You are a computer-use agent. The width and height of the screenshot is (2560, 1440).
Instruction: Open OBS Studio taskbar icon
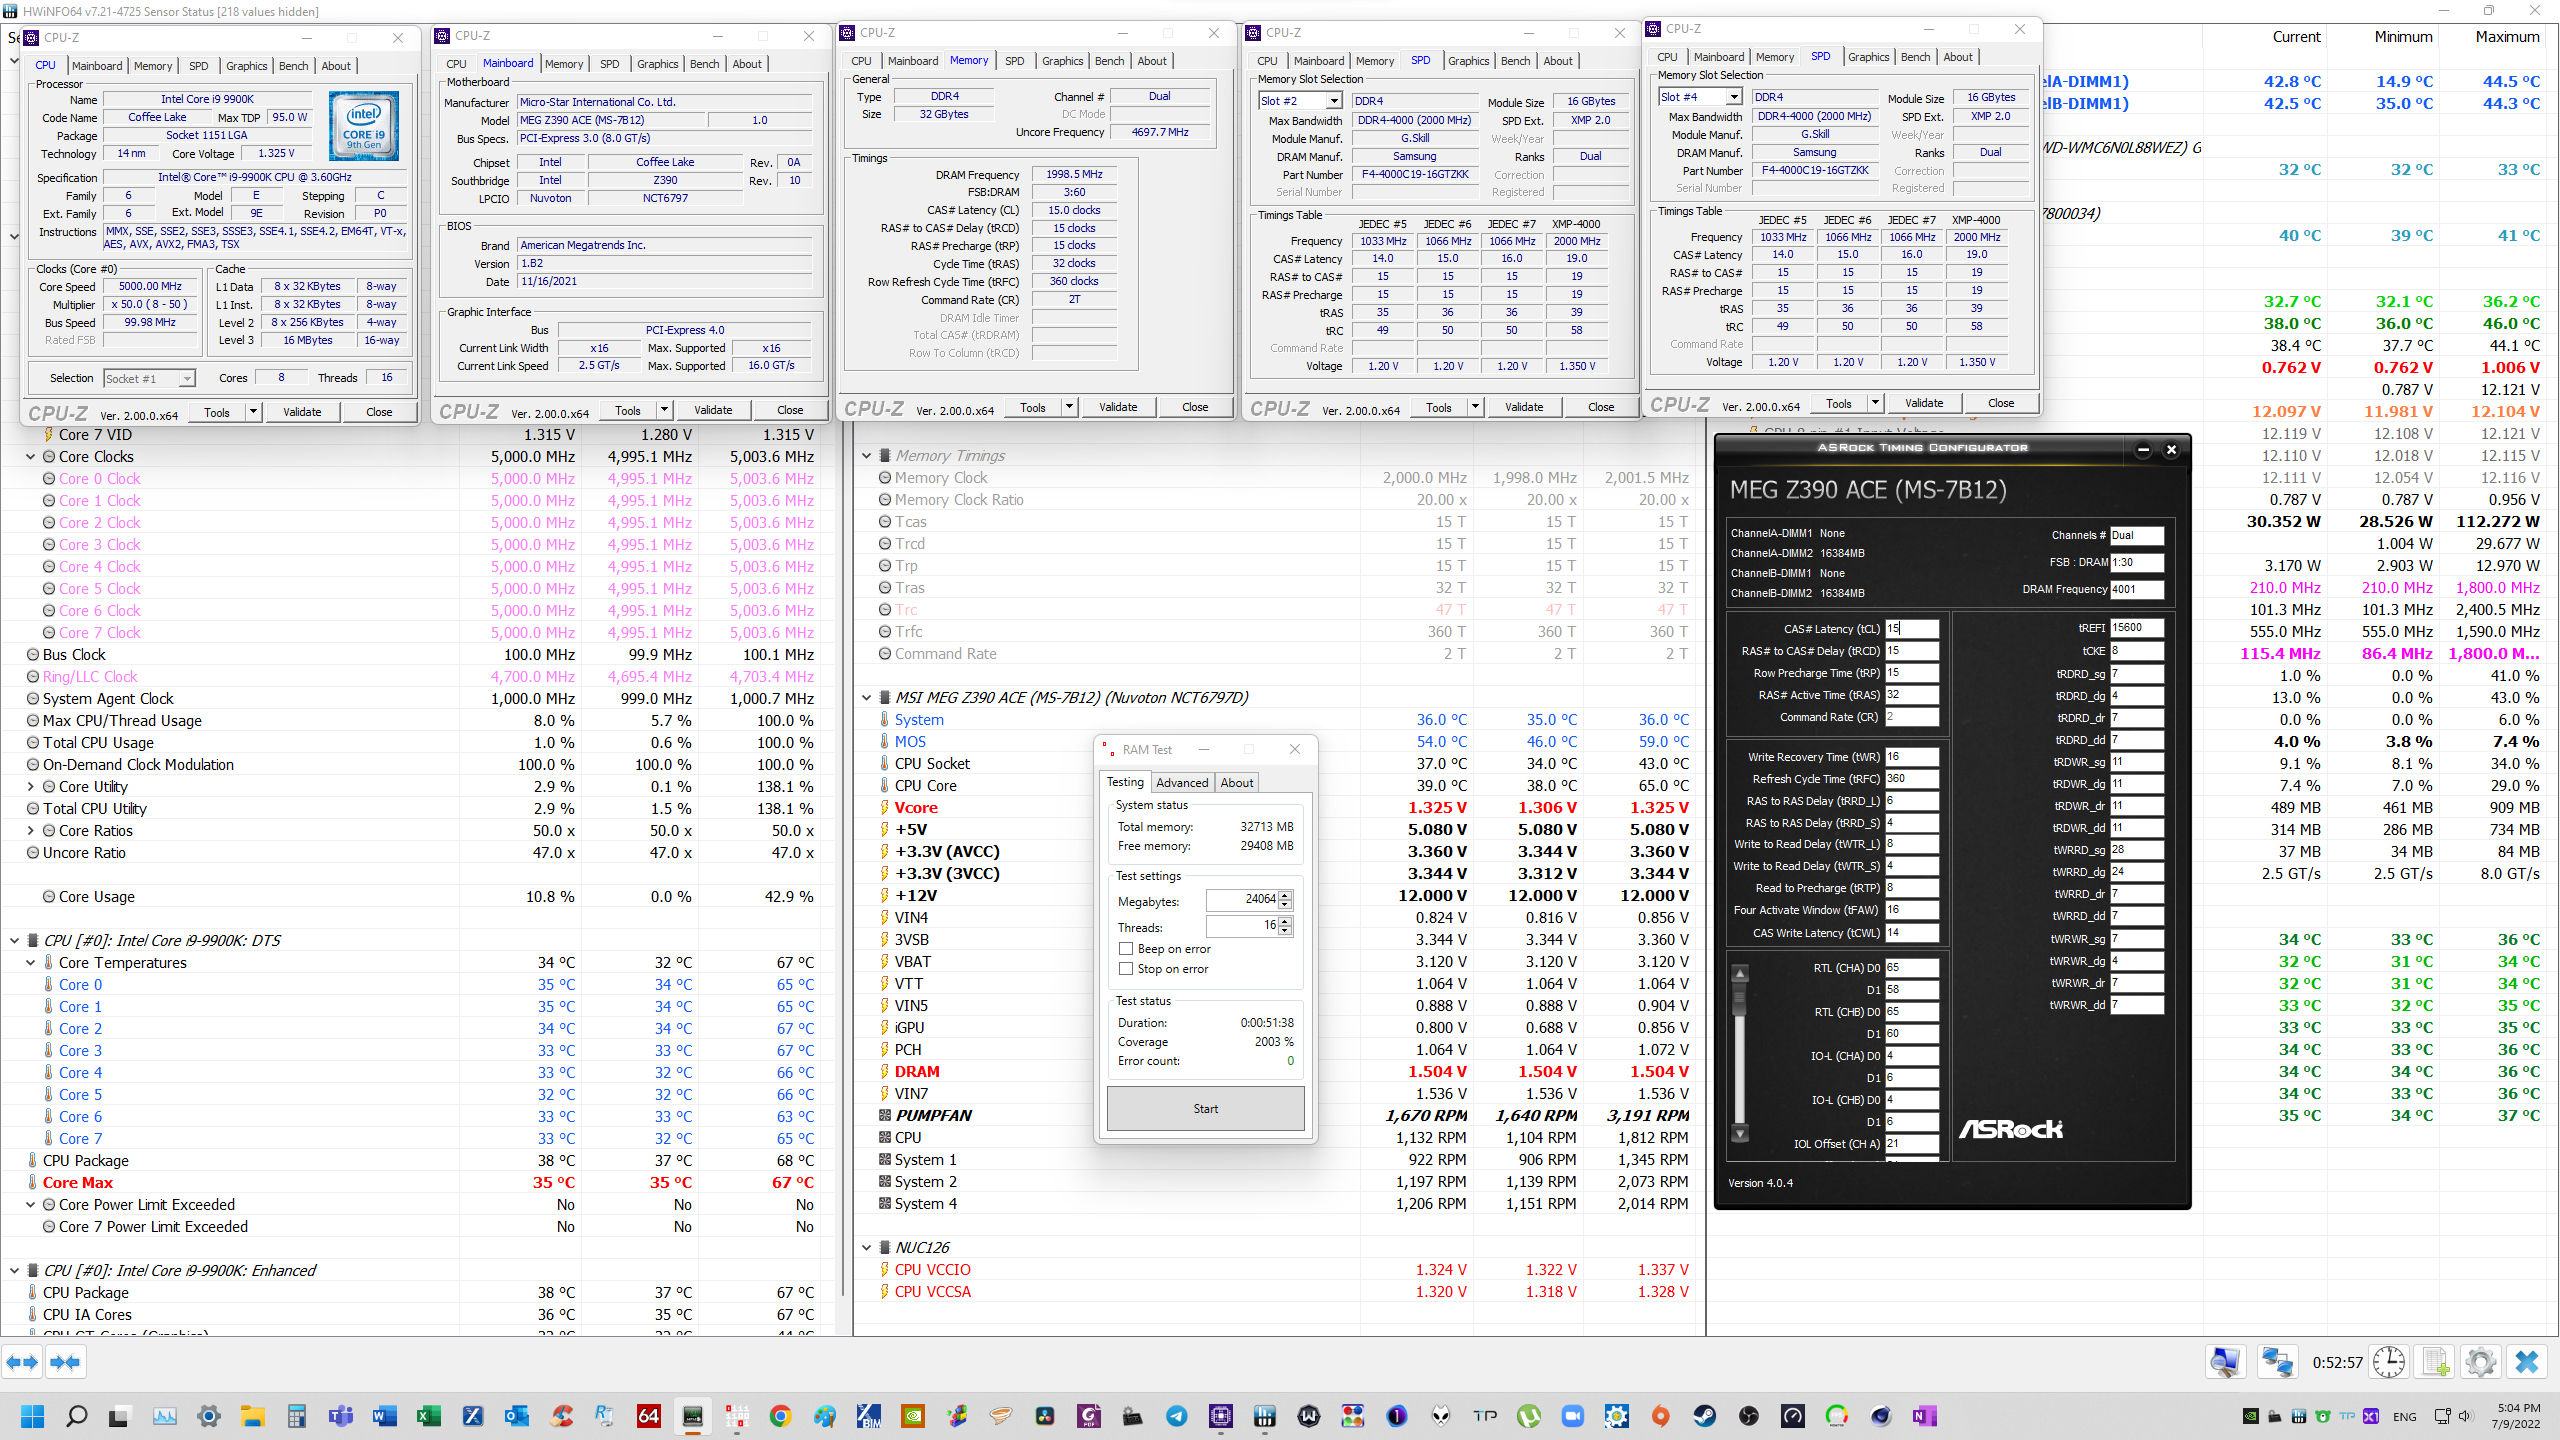tap(1748, 1416)
